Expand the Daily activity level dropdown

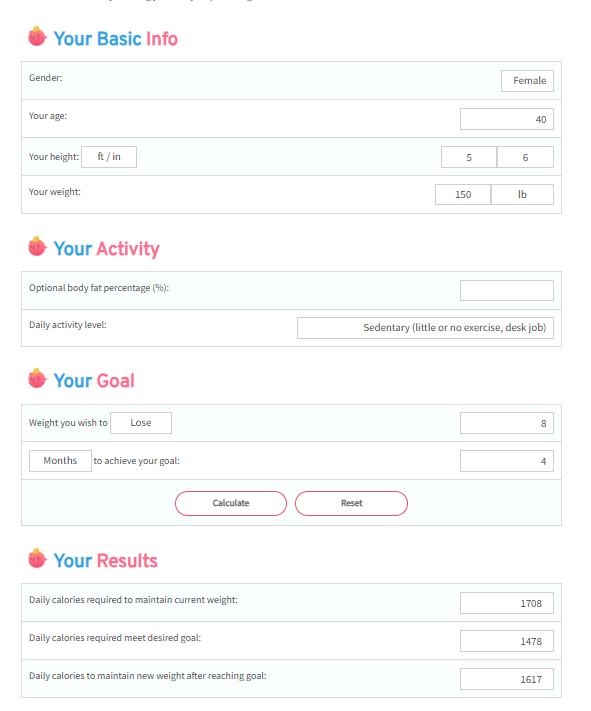click(x=425, y=328)
